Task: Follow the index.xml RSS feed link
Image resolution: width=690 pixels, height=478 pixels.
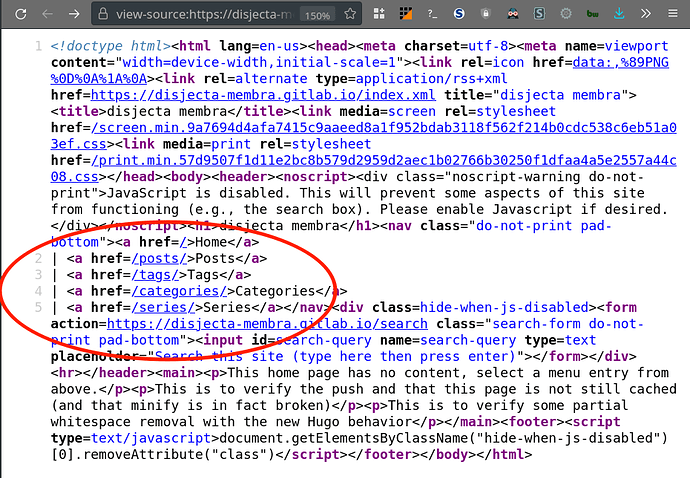Action: click(263, 95)
